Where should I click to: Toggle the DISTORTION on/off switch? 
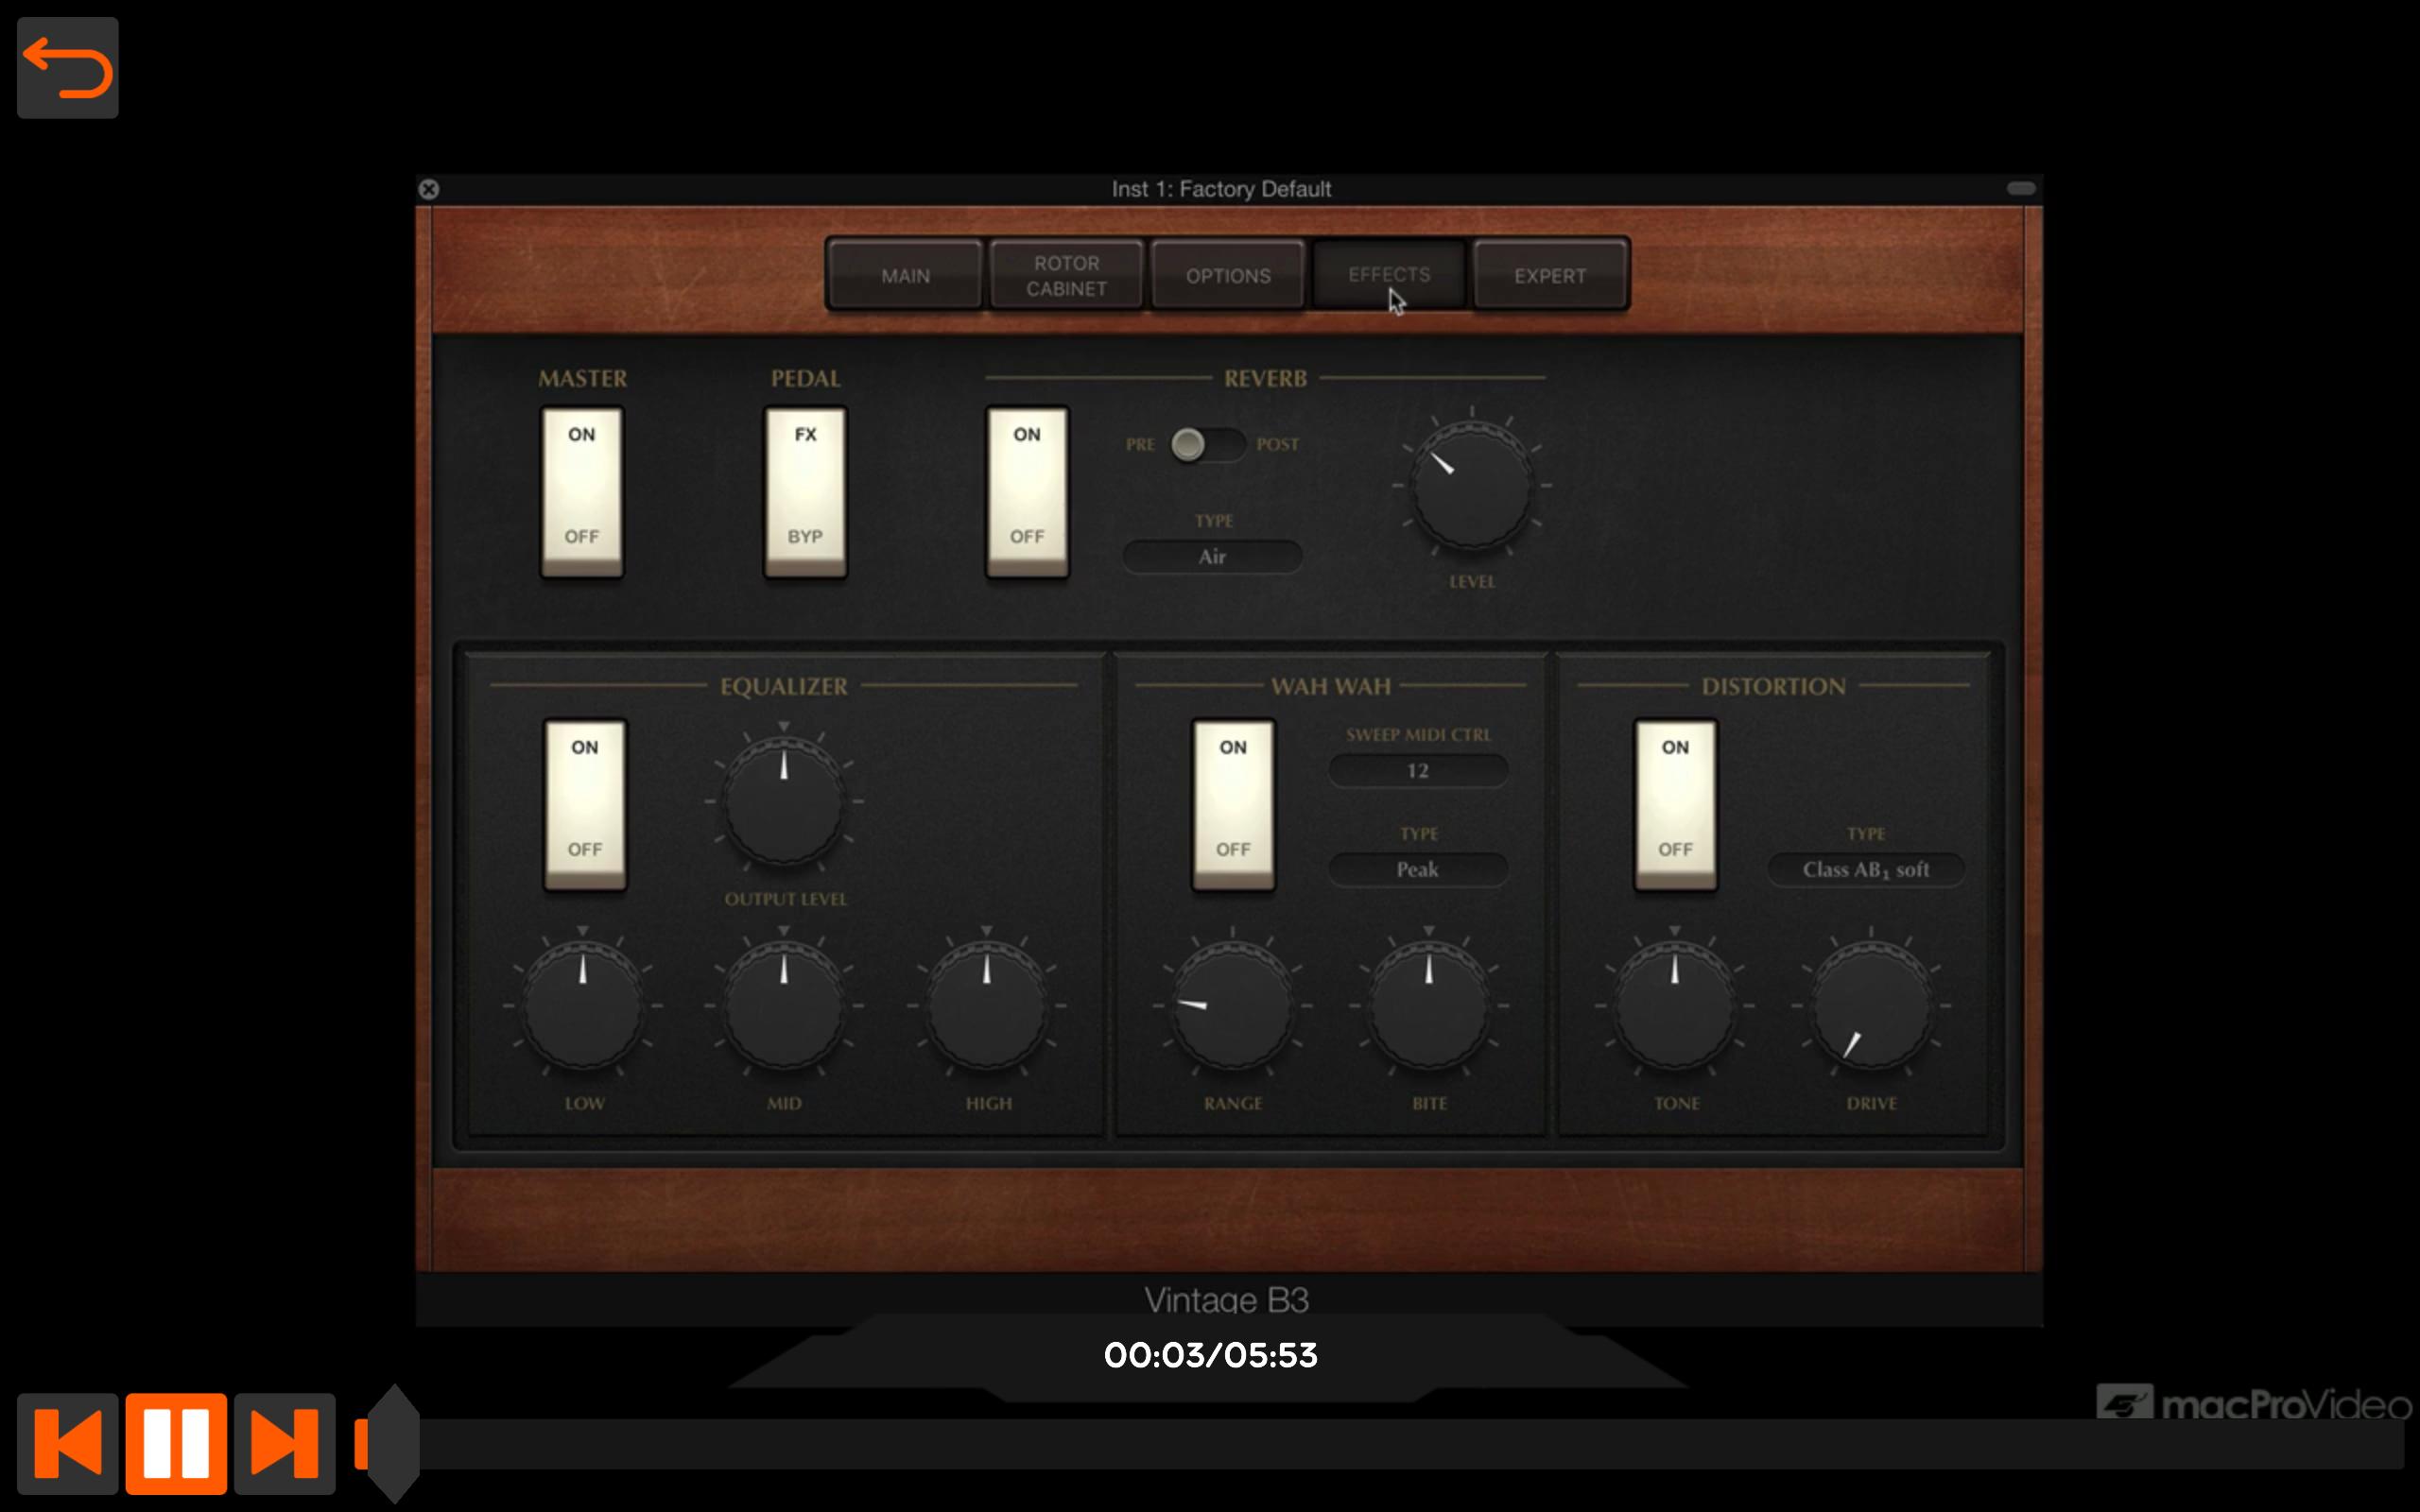coord(1675,804)
